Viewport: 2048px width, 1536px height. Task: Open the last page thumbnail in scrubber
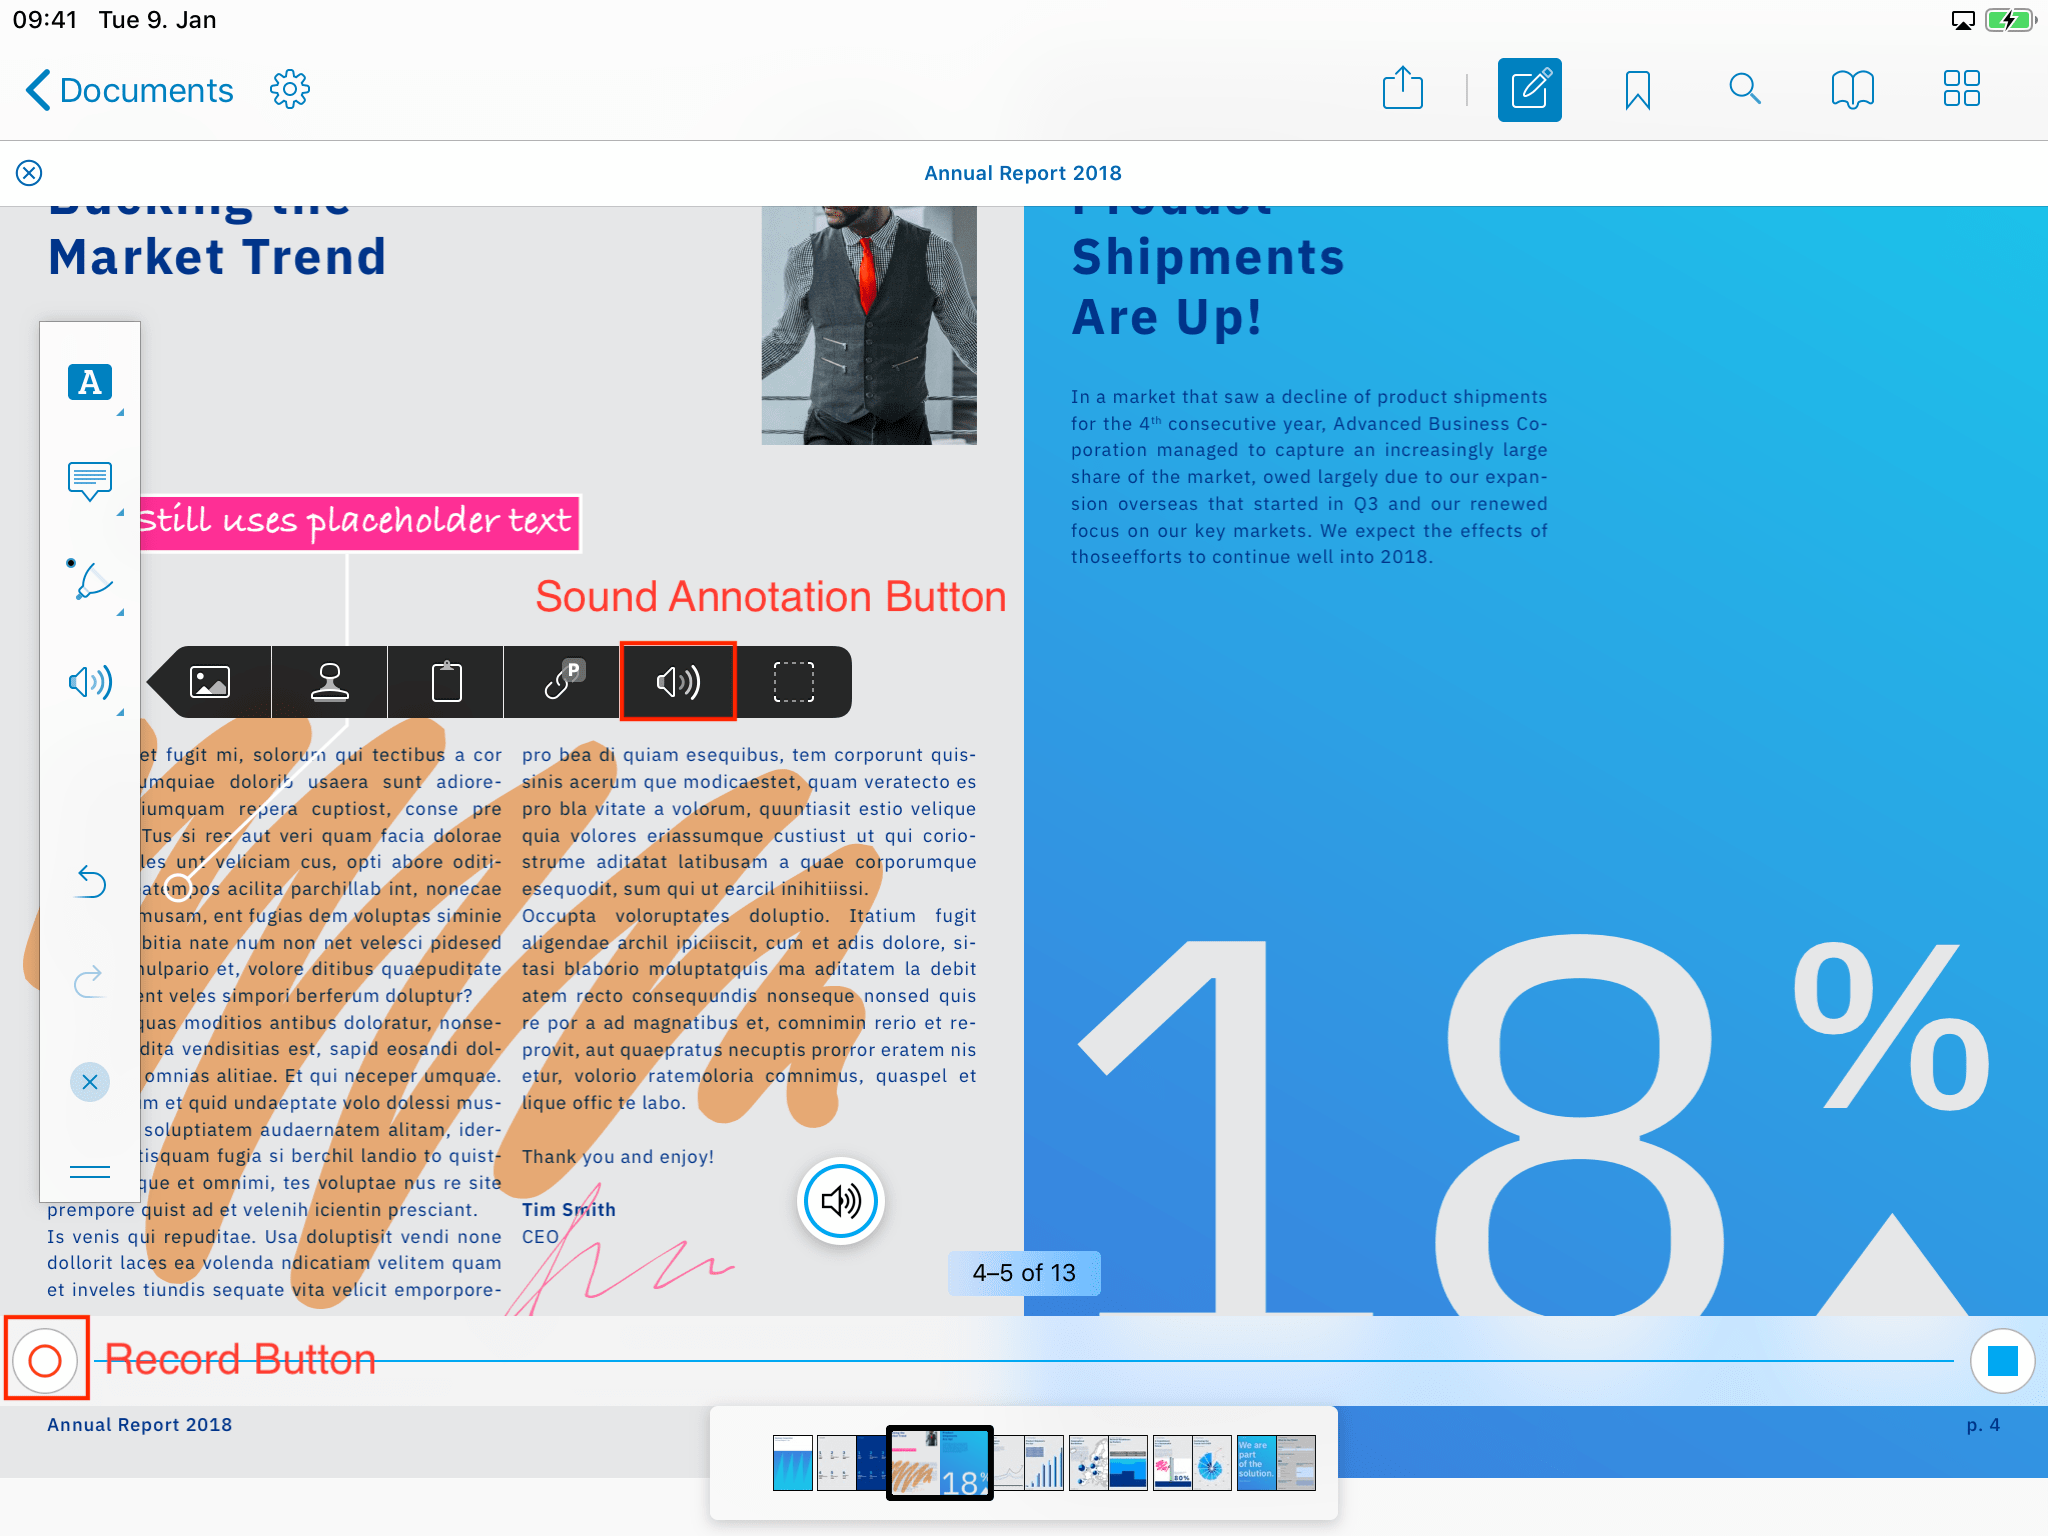(x=1296, y=1463)
